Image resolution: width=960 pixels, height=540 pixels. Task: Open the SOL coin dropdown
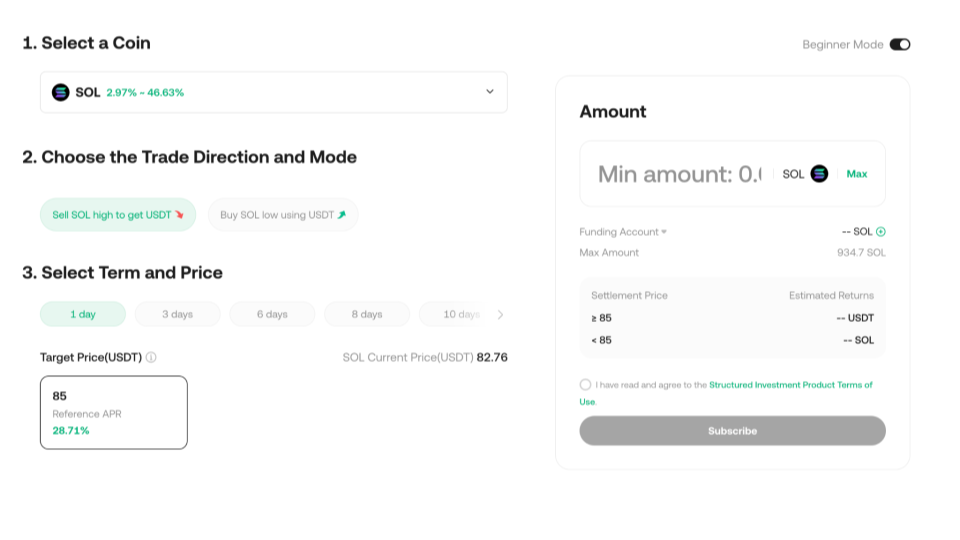click(x=273, y=92)
